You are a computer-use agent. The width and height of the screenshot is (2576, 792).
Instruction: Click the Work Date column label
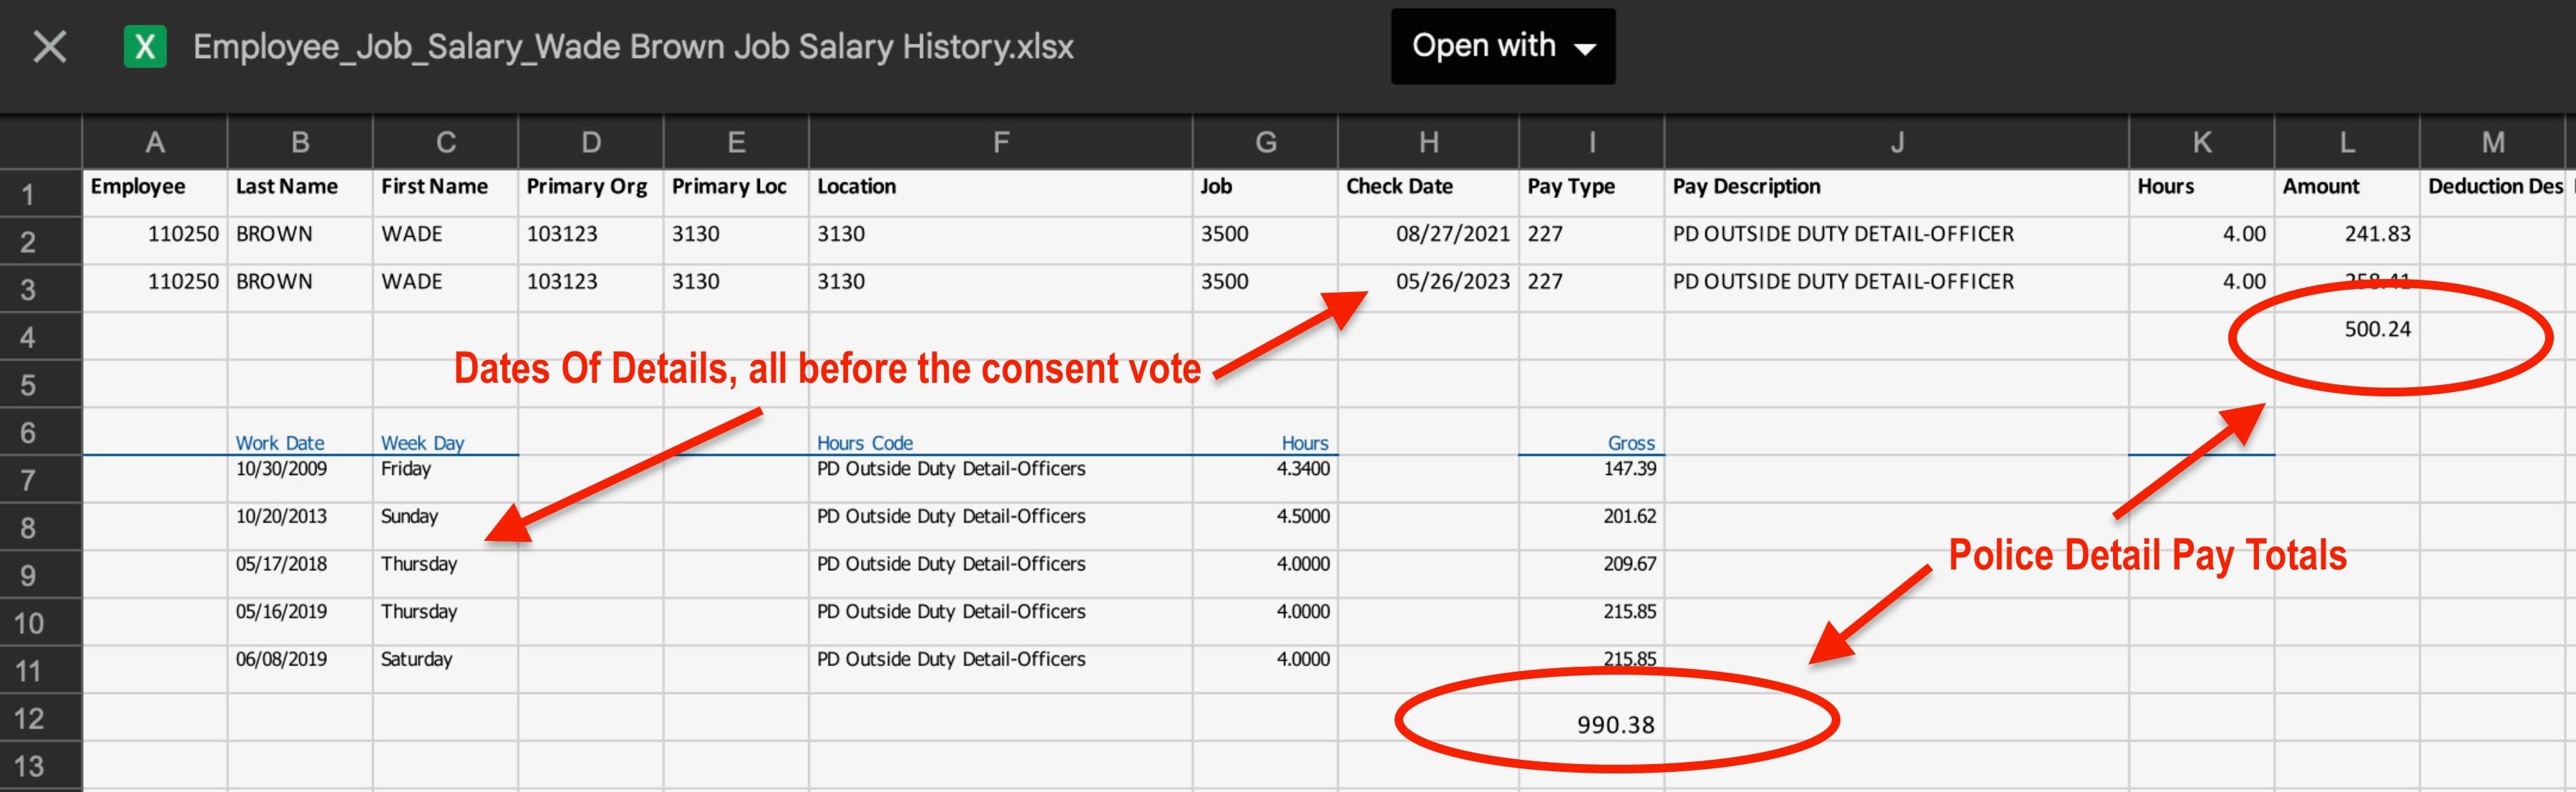[x=280, y=442]
